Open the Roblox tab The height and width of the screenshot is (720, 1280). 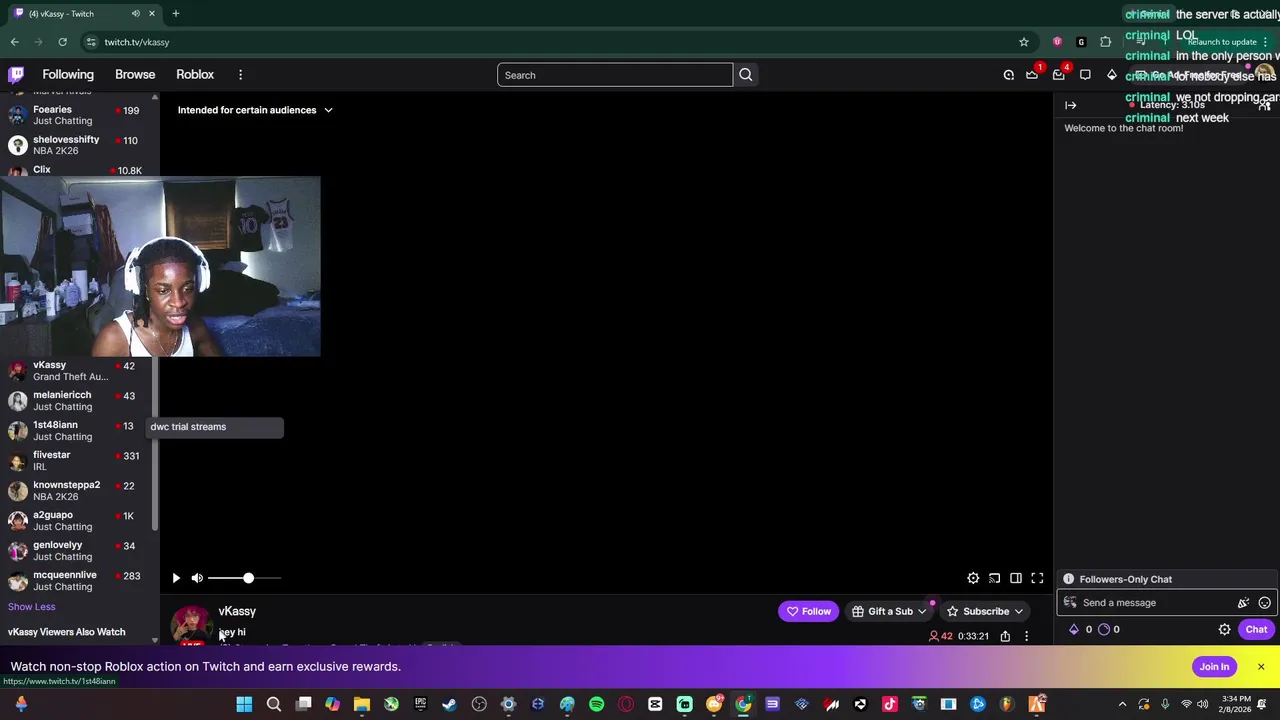click(x=195, y=75)
